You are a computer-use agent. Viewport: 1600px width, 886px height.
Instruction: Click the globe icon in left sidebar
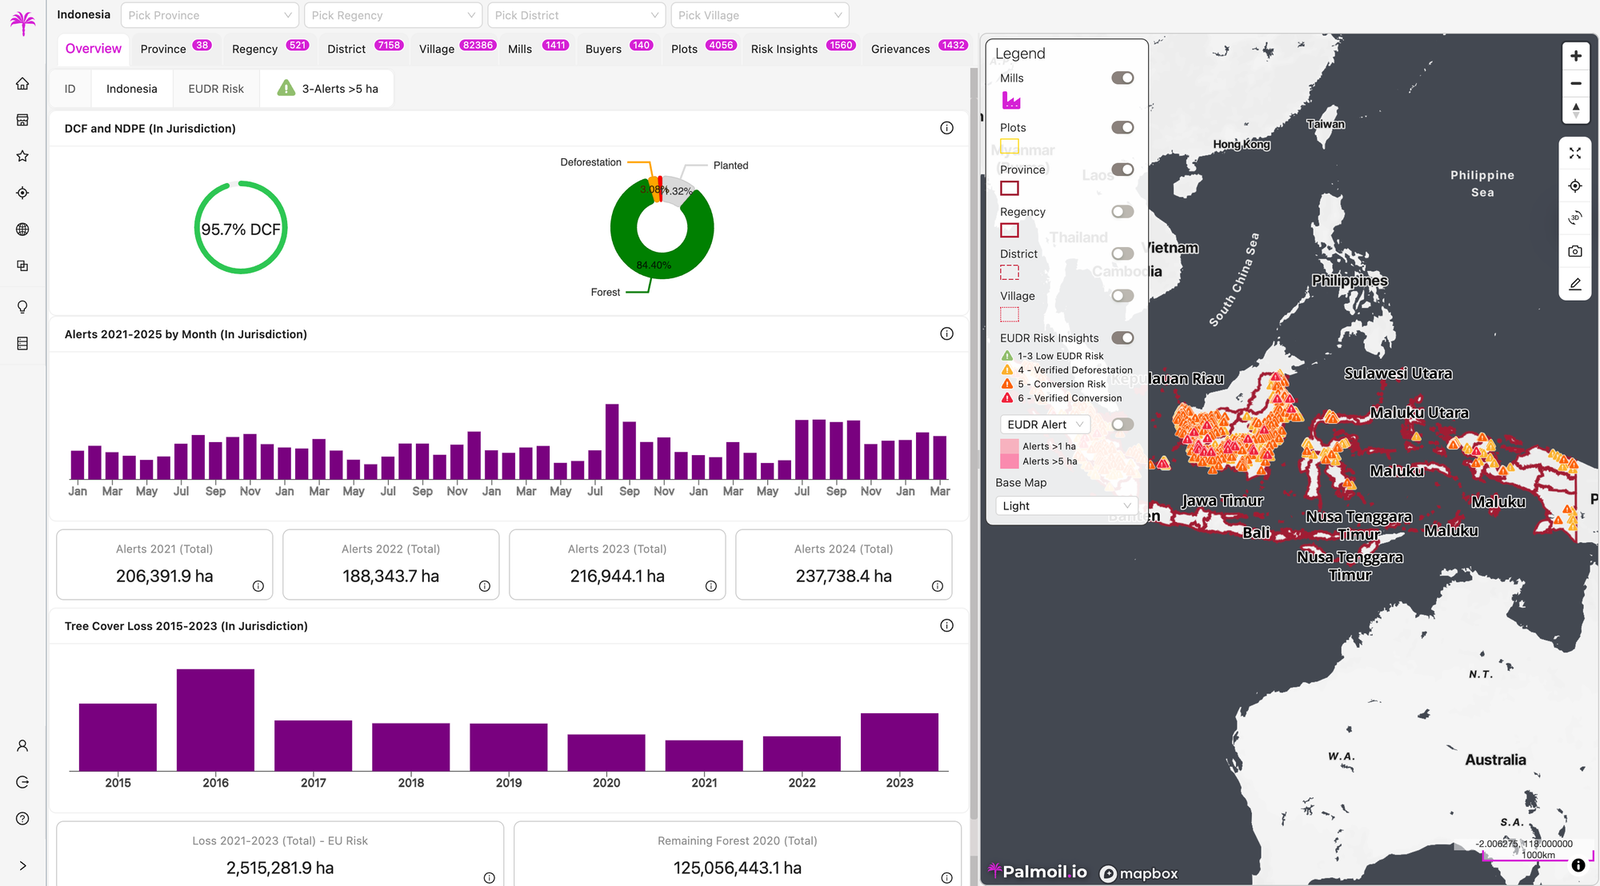[22, 229]
